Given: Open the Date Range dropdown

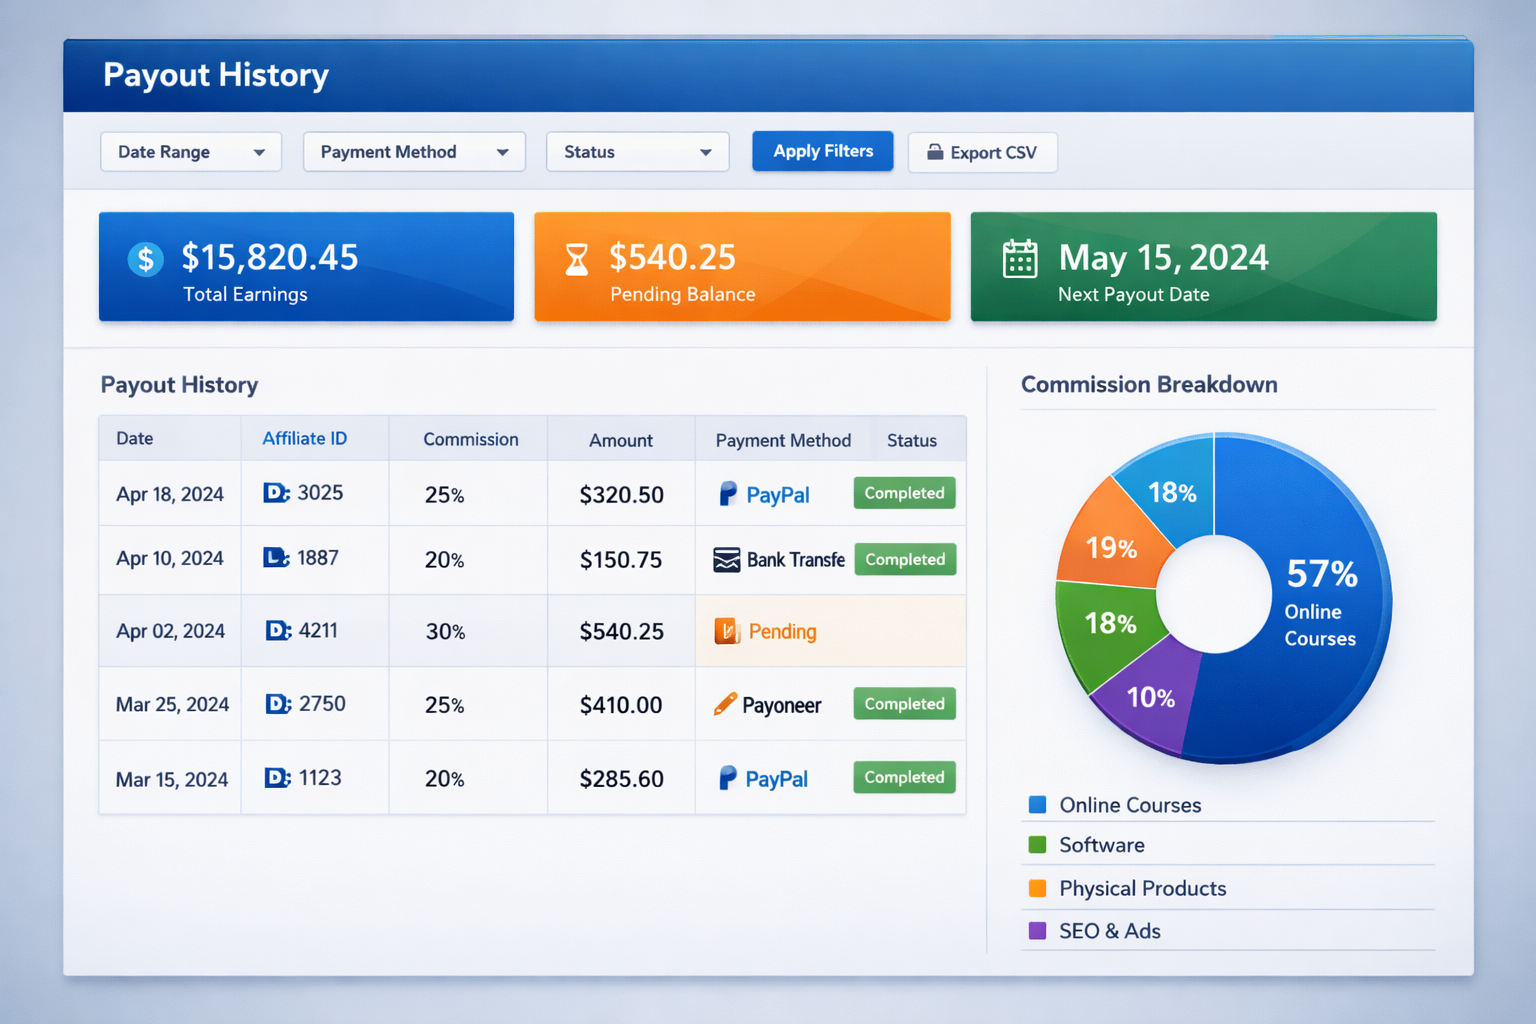Looking at the screenshot, I should coord(190,152).
